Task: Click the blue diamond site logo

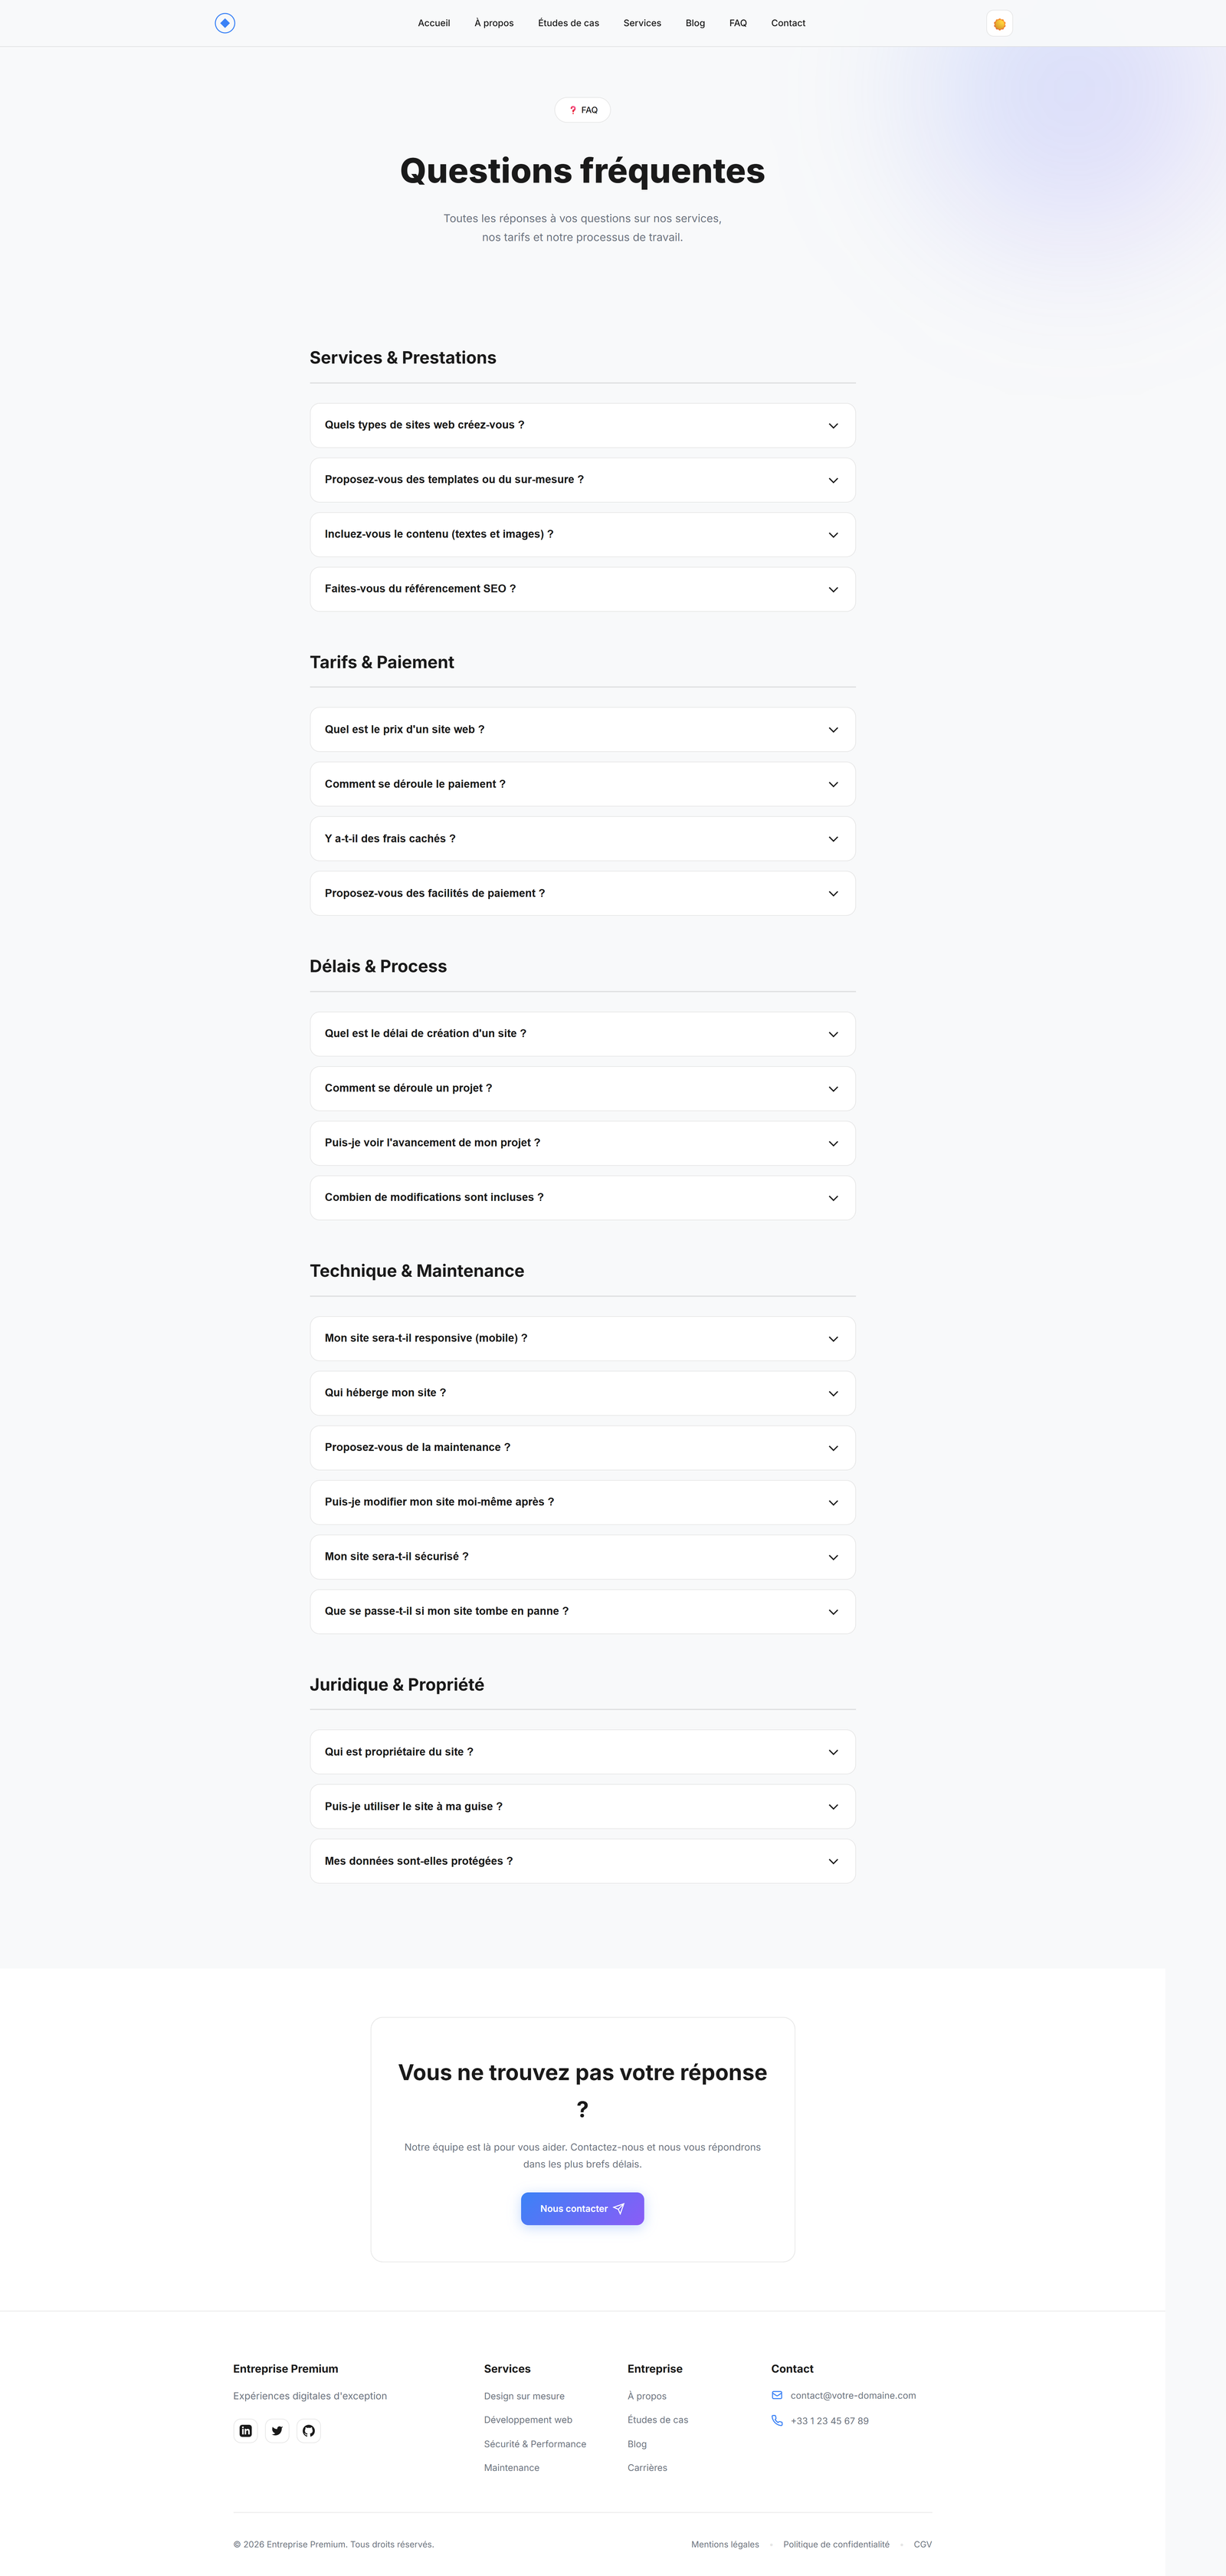Action: point(225,23)
